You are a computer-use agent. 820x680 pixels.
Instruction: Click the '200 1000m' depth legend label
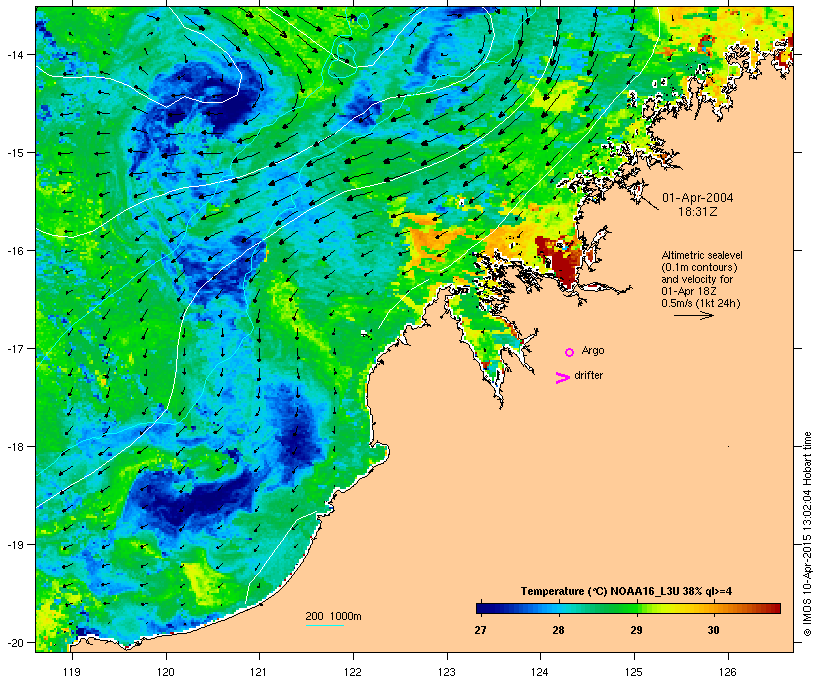point(333,616)
